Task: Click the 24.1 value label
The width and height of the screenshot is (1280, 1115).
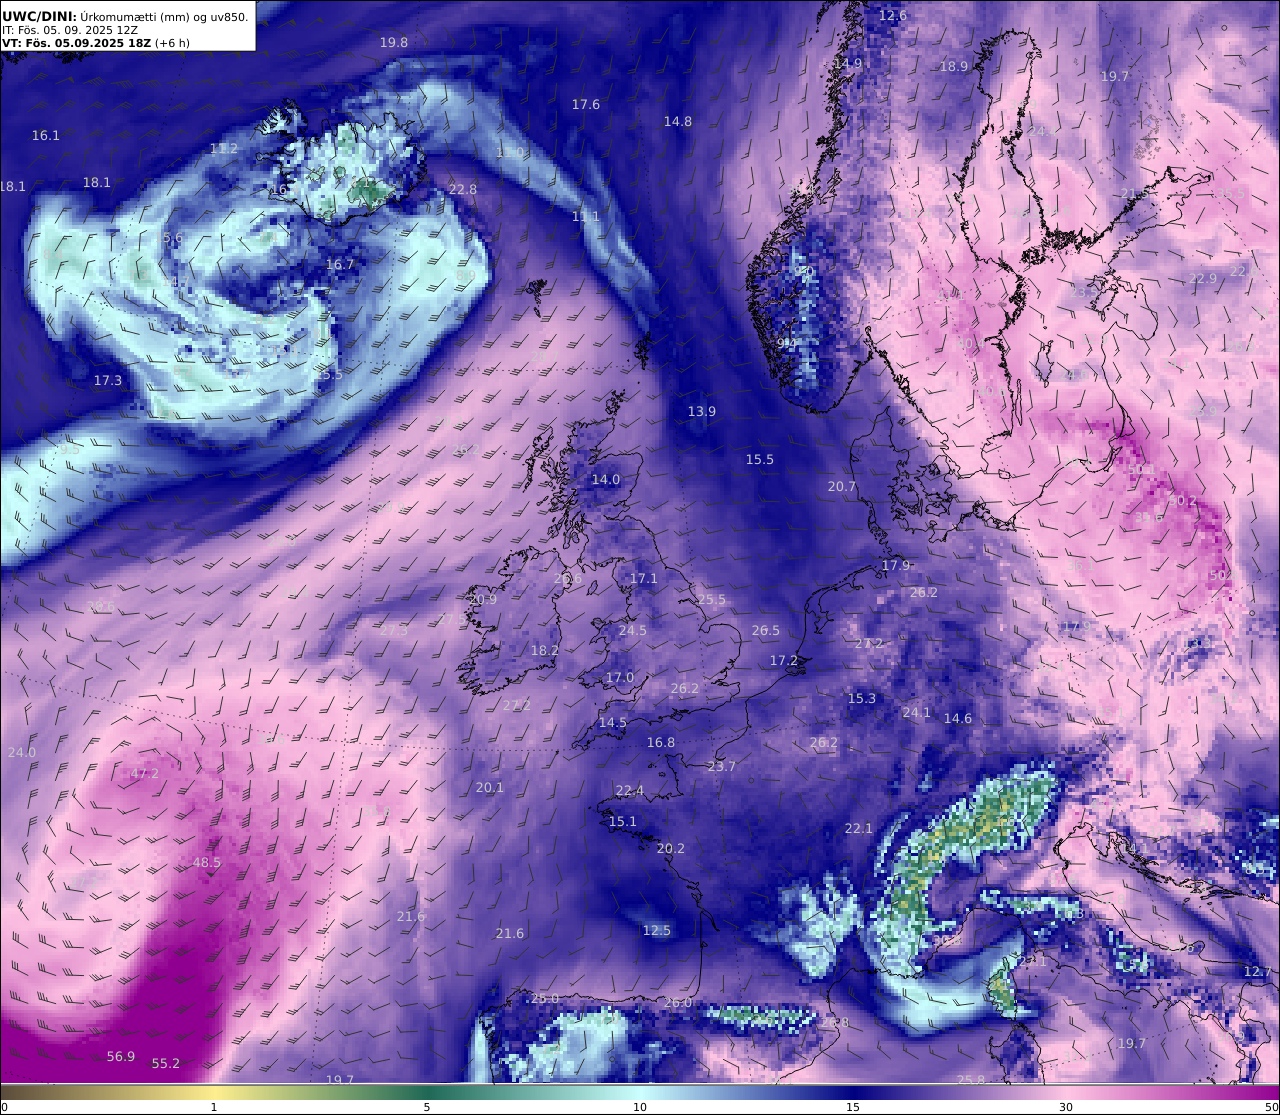Action: pos(917,713)
